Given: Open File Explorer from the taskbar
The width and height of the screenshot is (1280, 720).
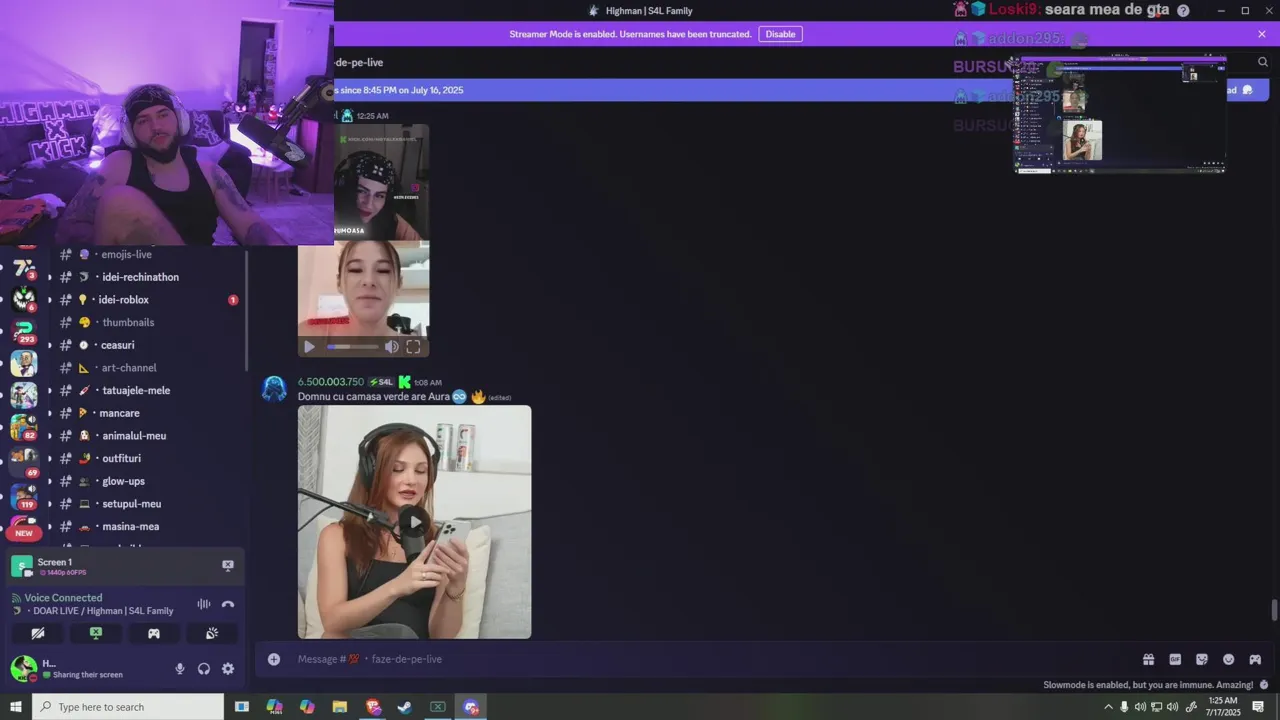Looking at the screenshot, I should (x=340, y=707).
